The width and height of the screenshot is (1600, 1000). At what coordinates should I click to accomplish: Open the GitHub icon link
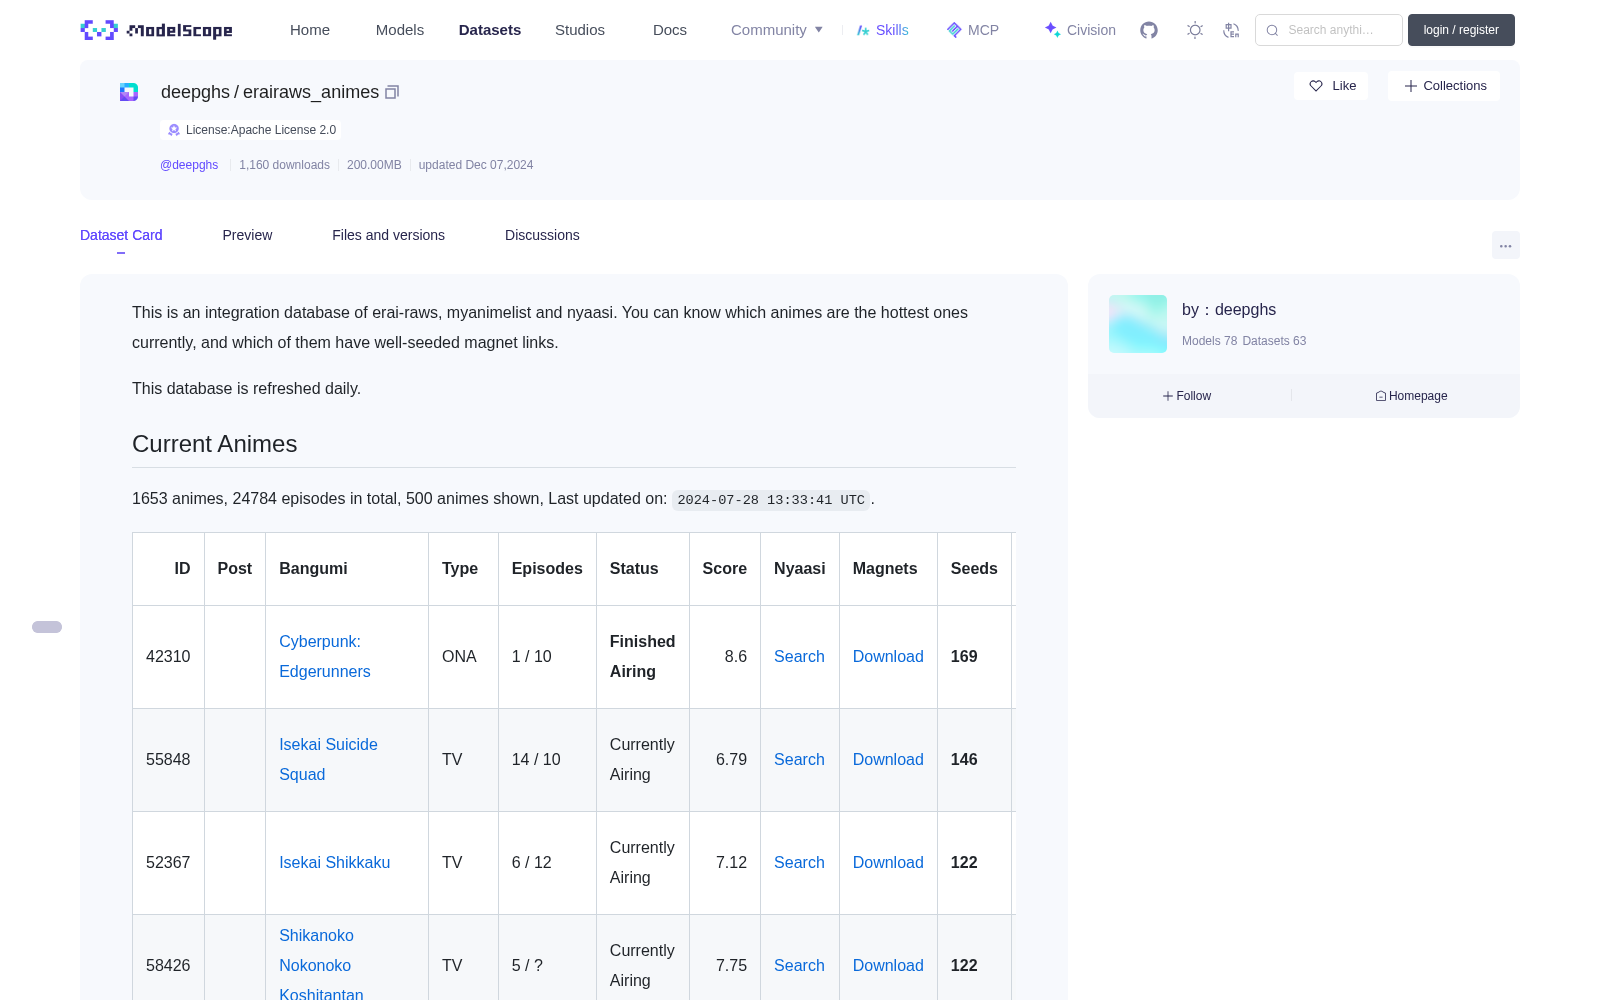coord(1149,30)
